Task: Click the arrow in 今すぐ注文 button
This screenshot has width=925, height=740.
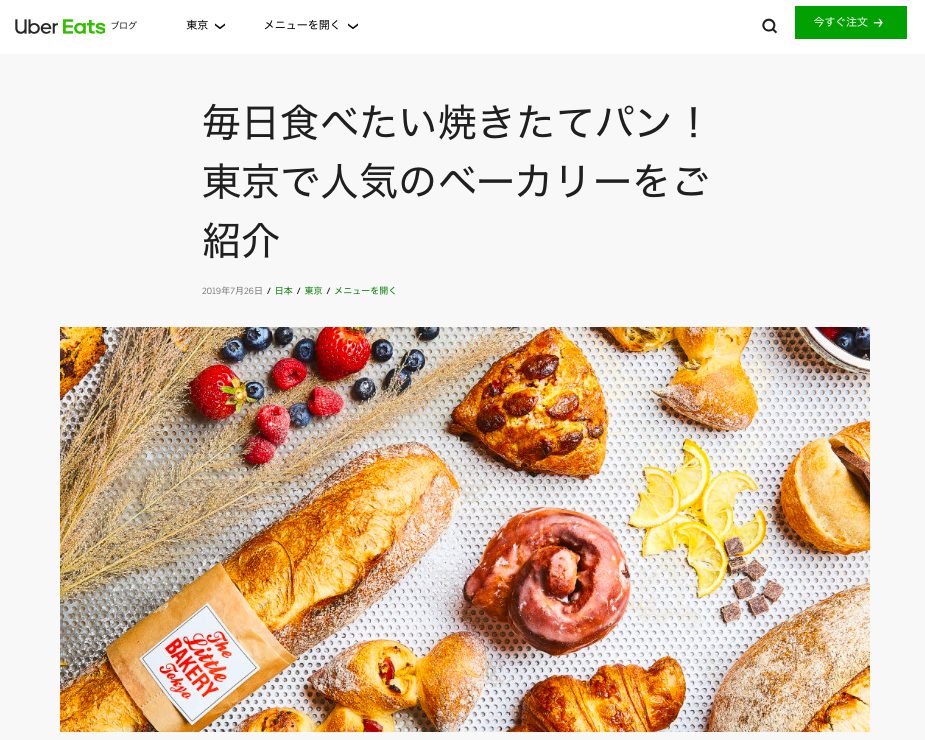Action: pos(878,23)
